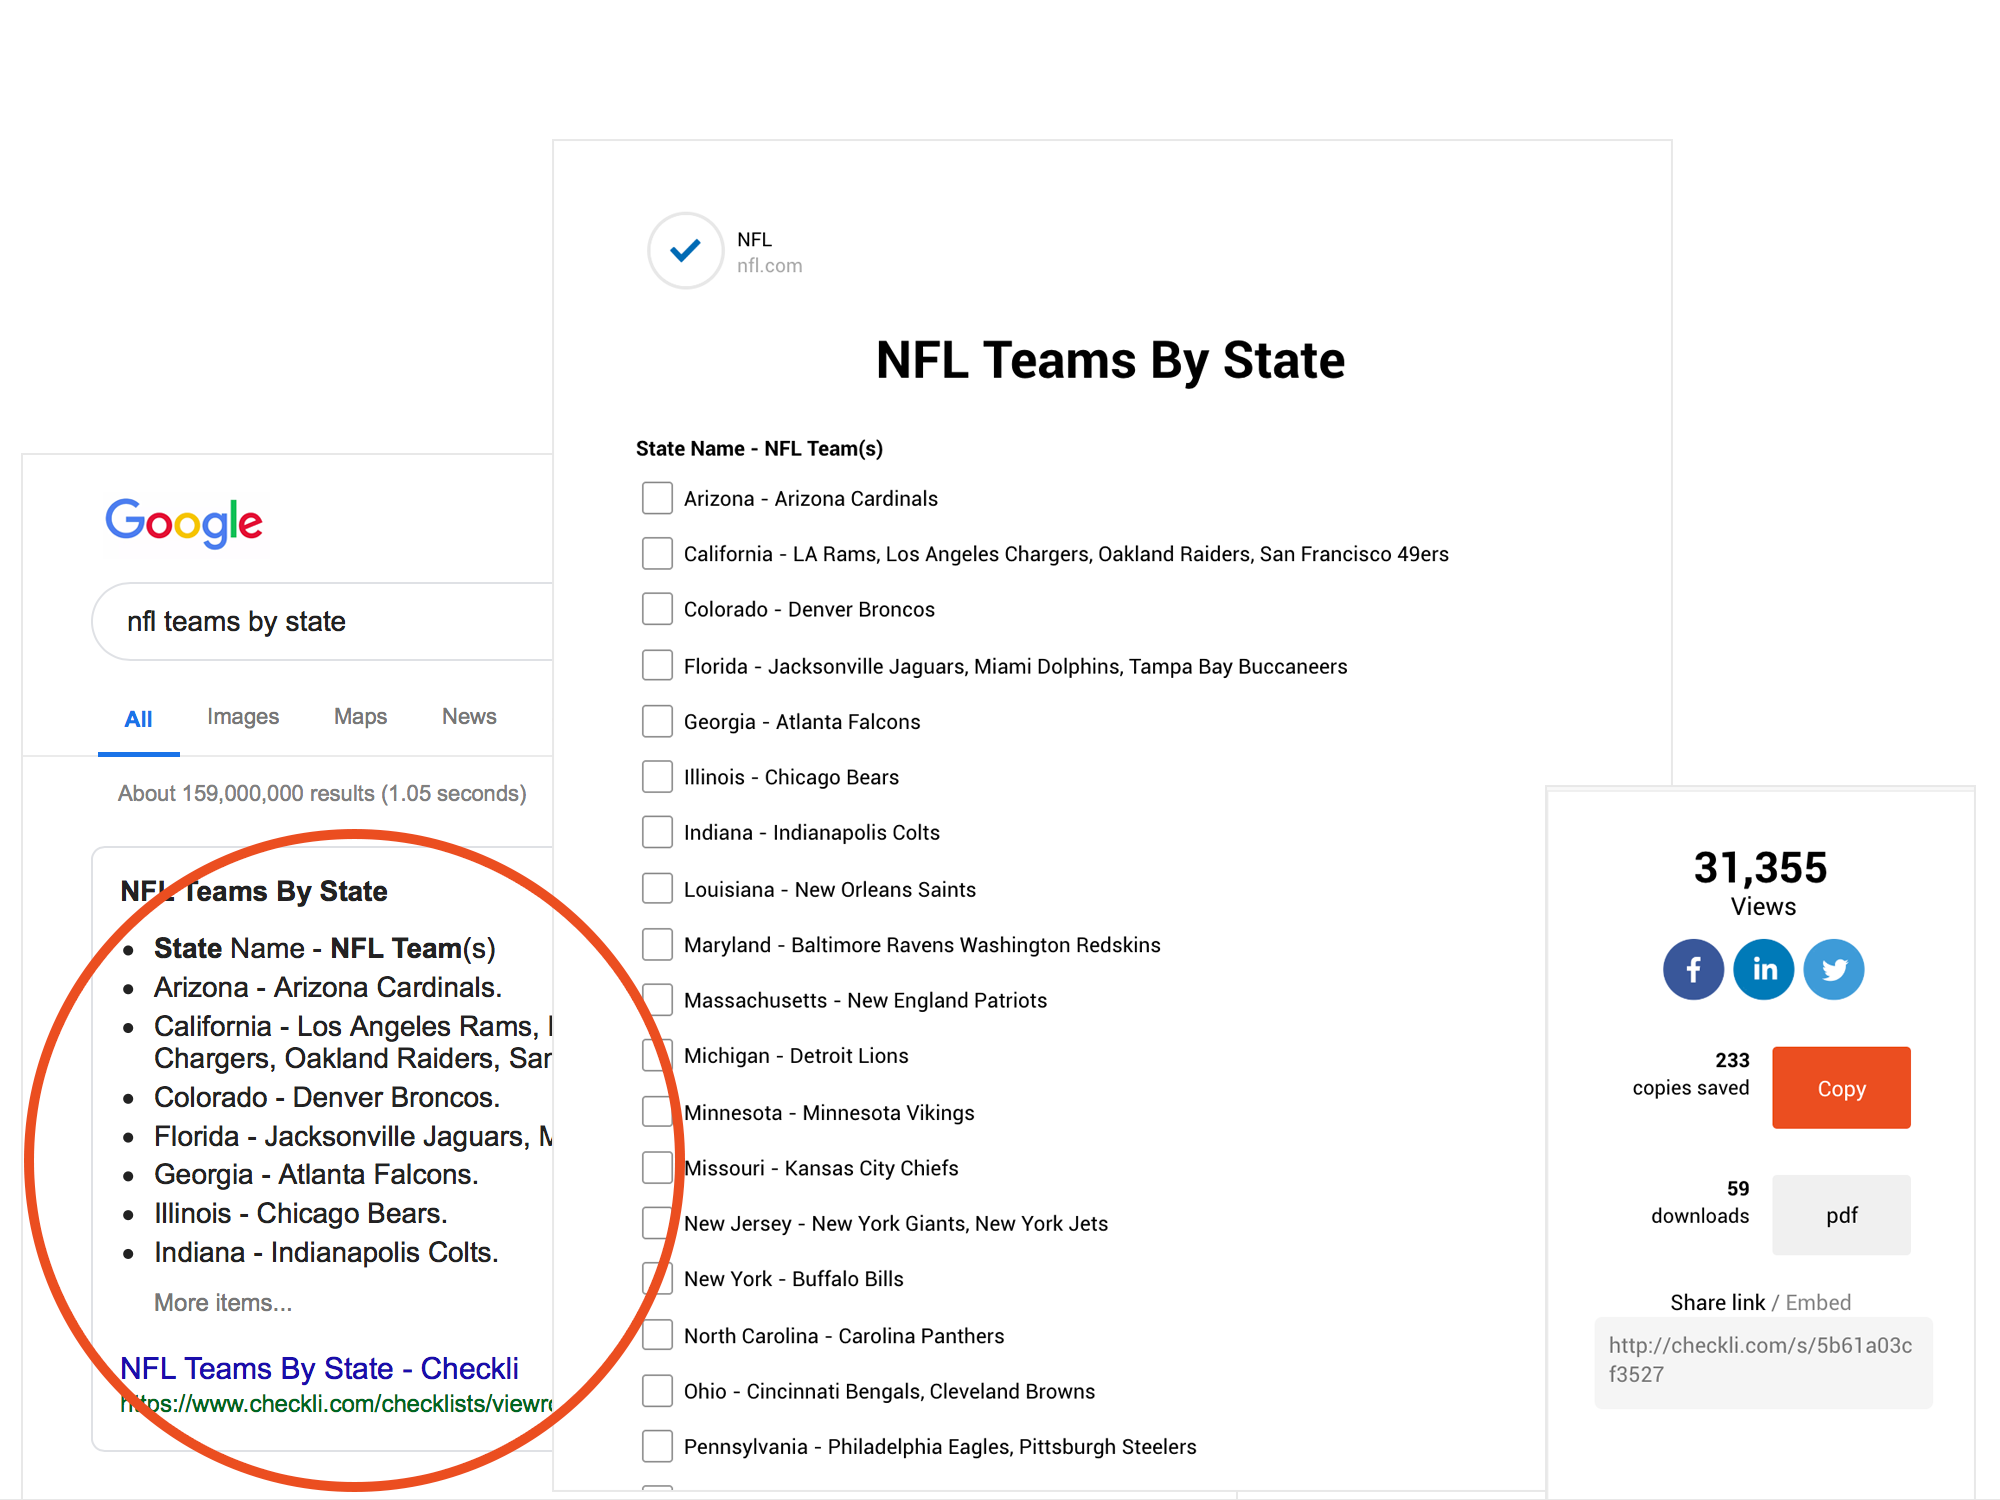Viewport: 2000px width, 1500px height.
Task: Click Colorado - Denver Broncos in Google snippet
Action: (327, 1097)
